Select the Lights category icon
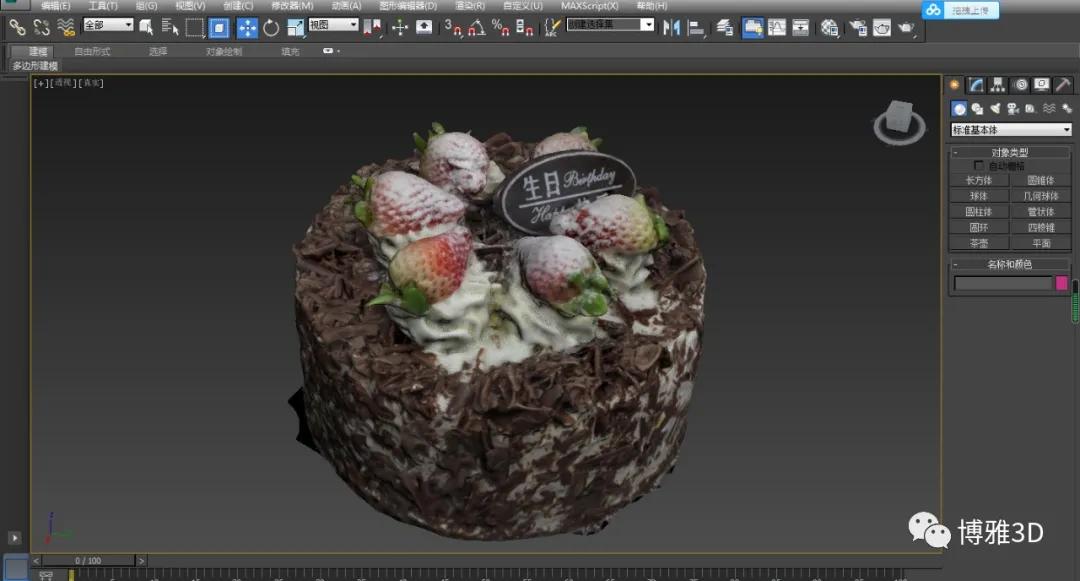This screenshot has height=581, width=1080. [995, 109]
